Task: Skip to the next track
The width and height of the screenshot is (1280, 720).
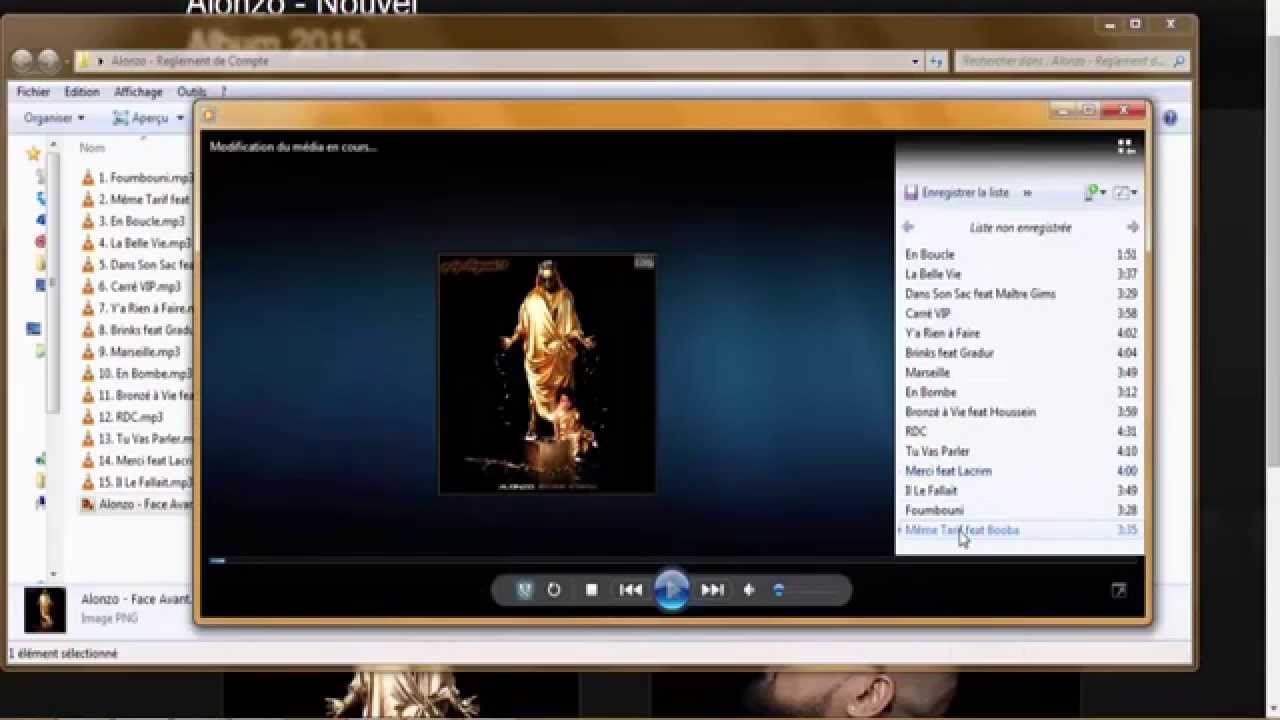Action: [x=712, y=590]
